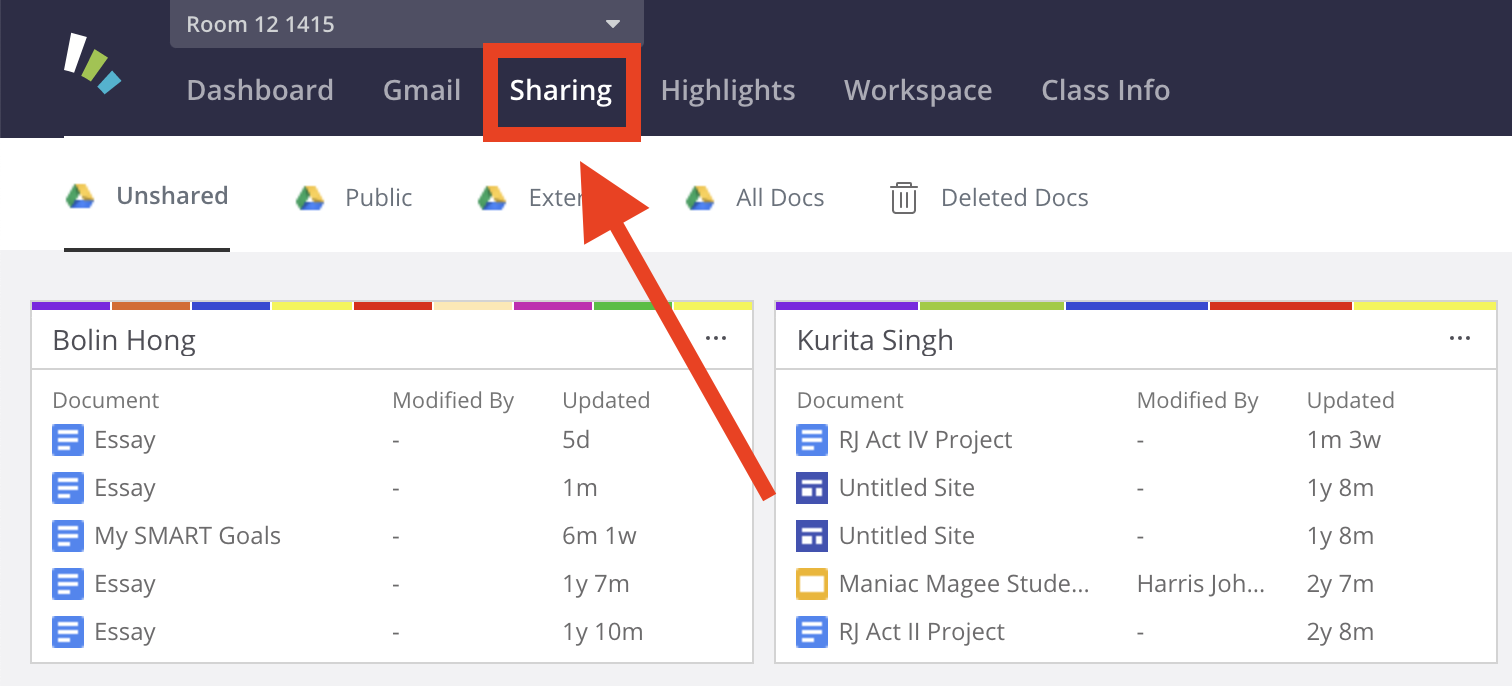Open the My SMART Goals document
The image size is (1512, 686).
coord(188,536)
